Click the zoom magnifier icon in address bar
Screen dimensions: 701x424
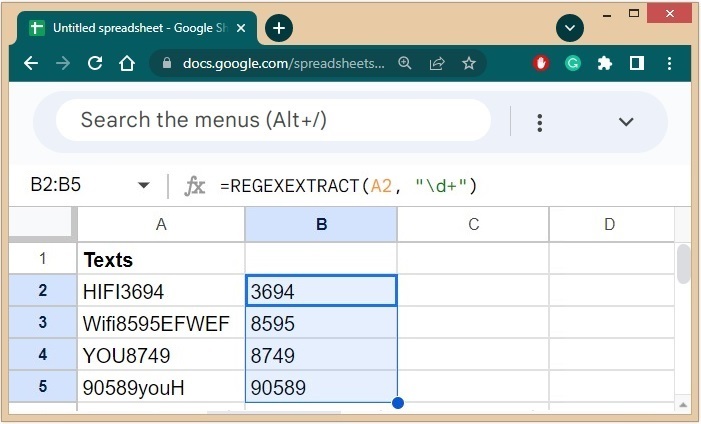pos(405,63)
